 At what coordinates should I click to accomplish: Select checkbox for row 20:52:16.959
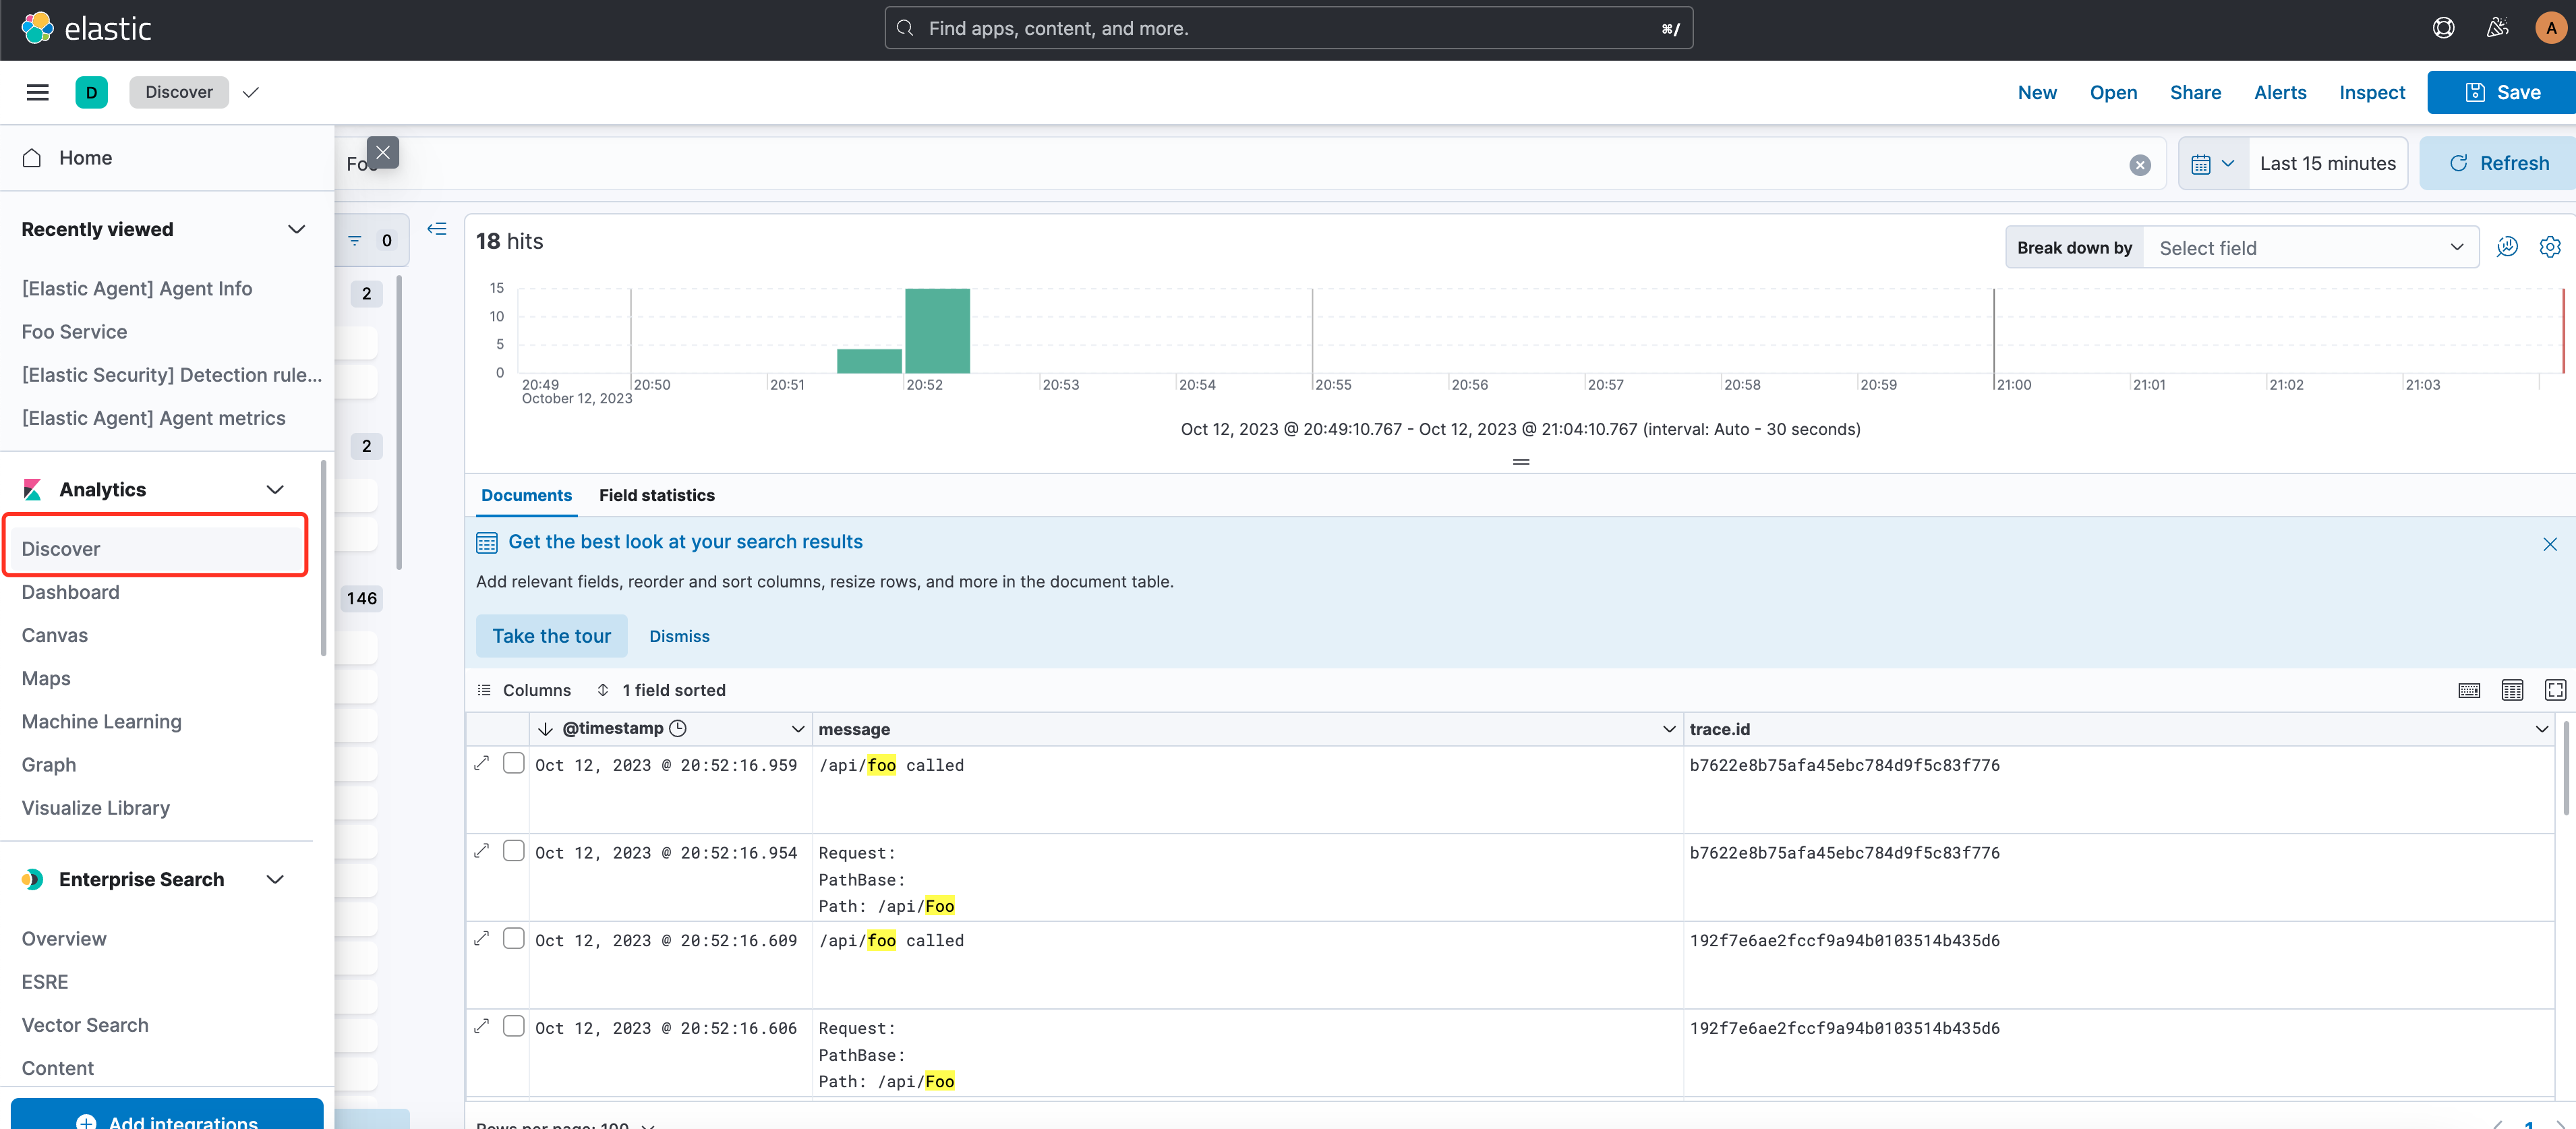click(x=513, y=763)
